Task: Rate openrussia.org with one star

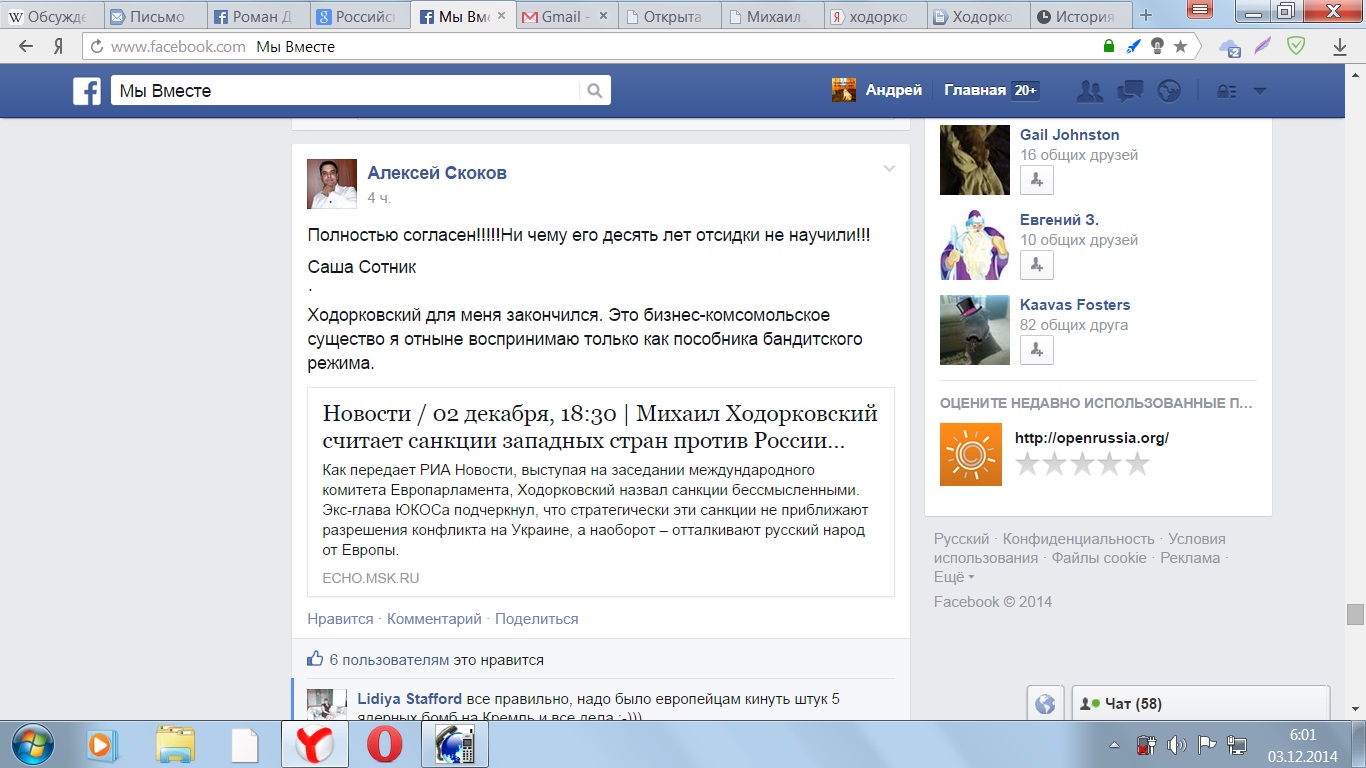Action: click(1028, 464)
